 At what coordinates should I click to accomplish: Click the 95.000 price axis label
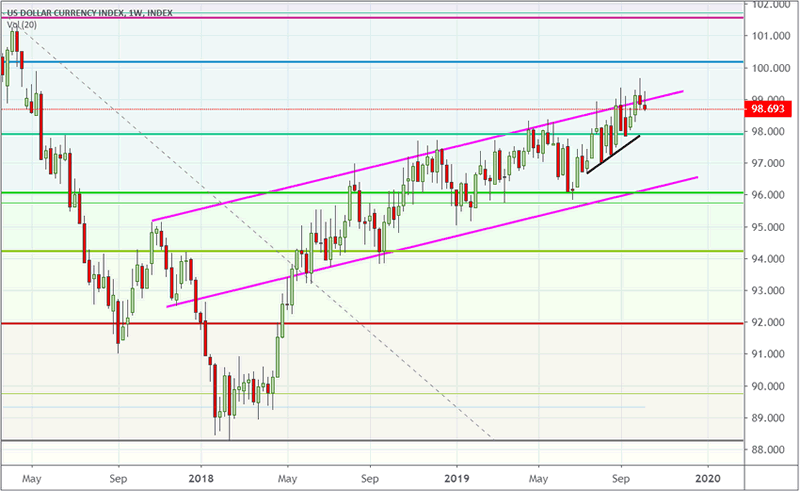768,227
